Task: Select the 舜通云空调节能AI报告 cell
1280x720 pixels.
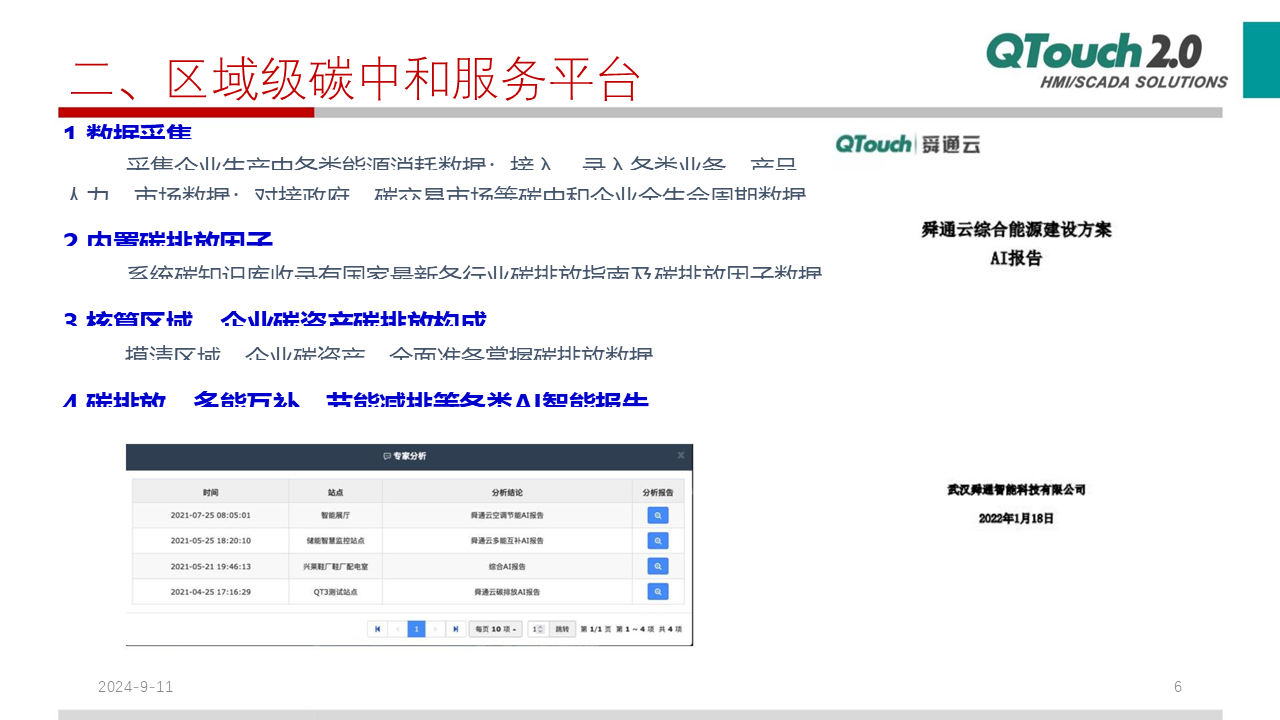Action: 506,516
